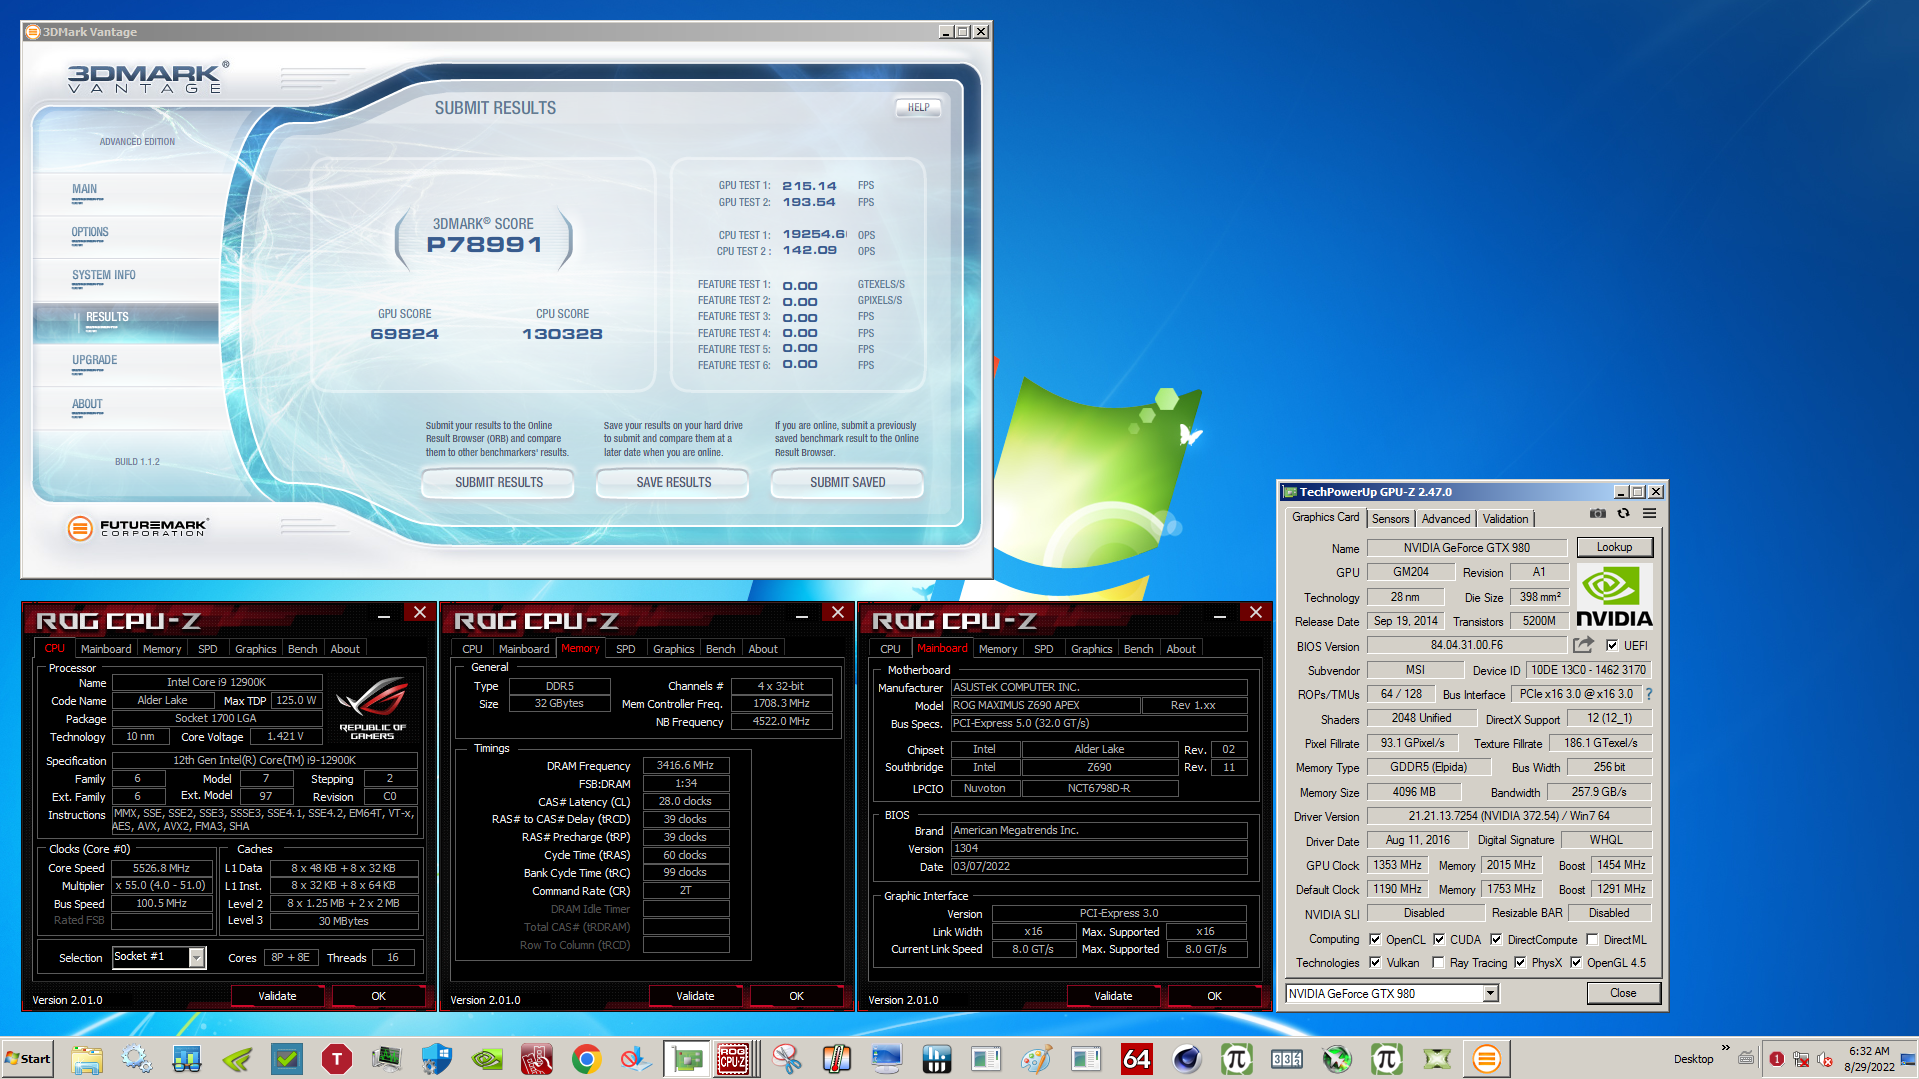Image resolution: width=1919 pixels, height=1079 pixels.
Task: Open the Snipping Tool scissors icon
Action: (787, 1058)
